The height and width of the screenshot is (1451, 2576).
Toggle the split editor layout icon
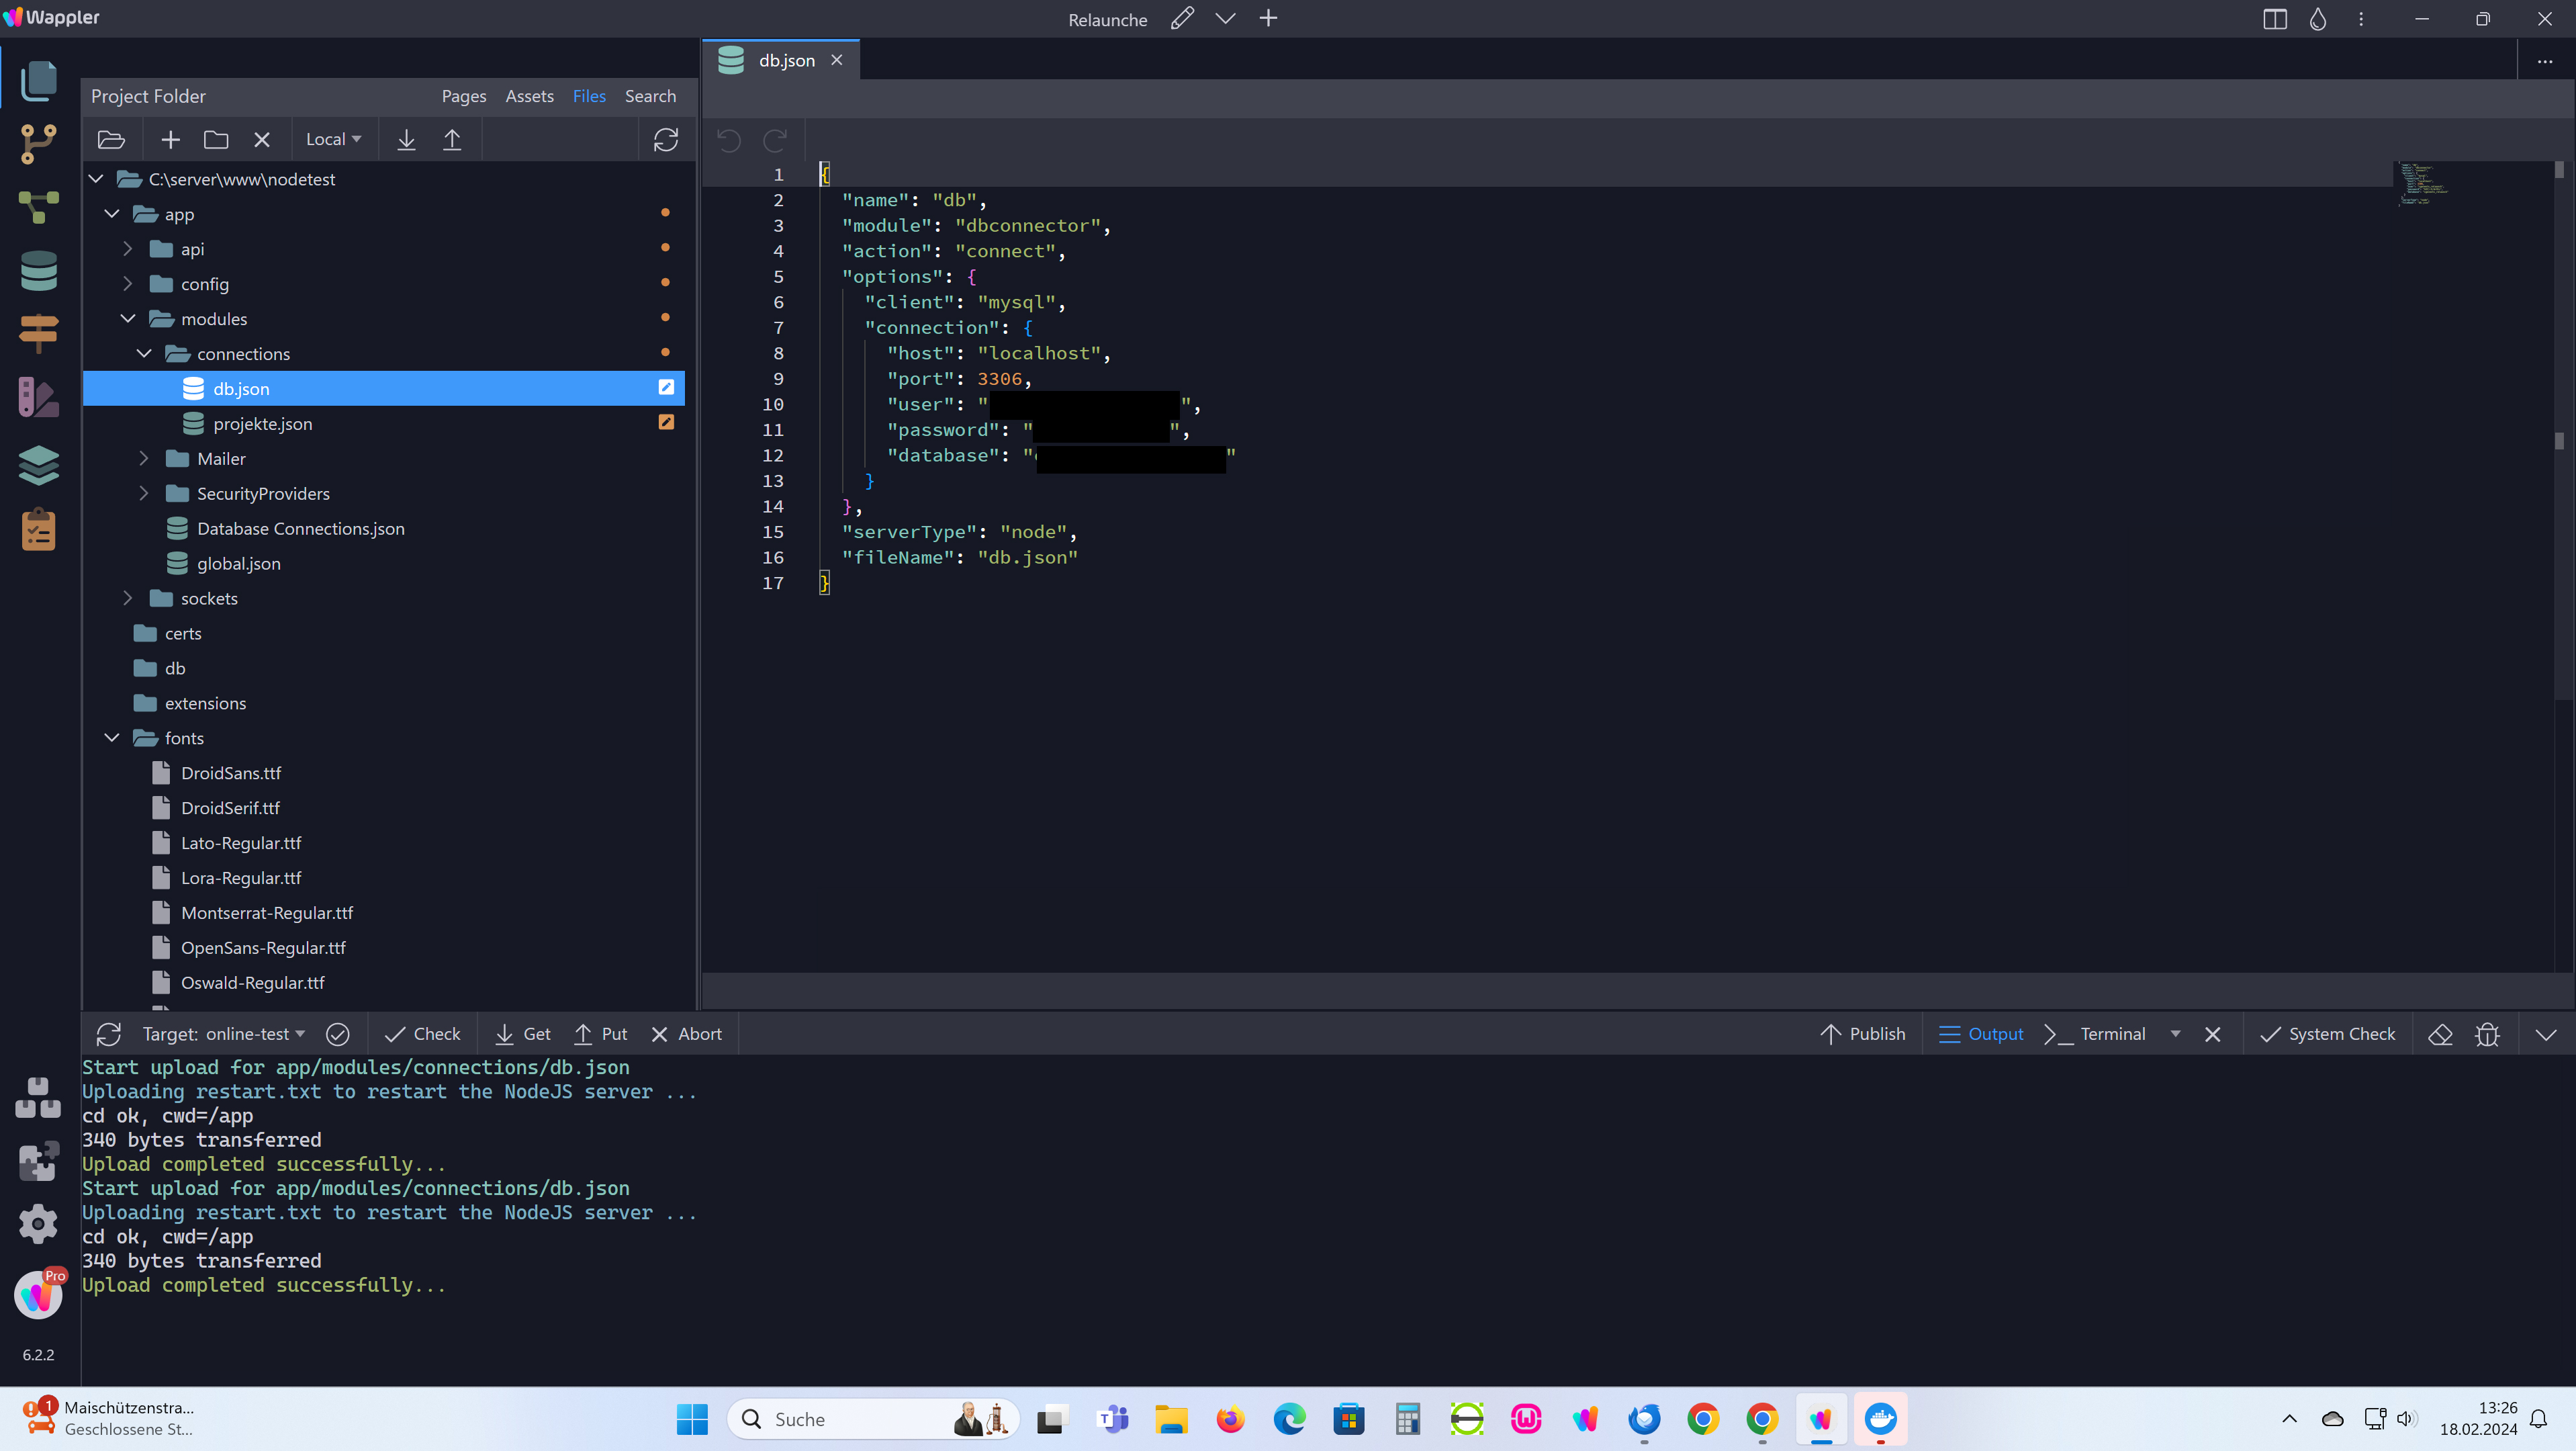2274,19
